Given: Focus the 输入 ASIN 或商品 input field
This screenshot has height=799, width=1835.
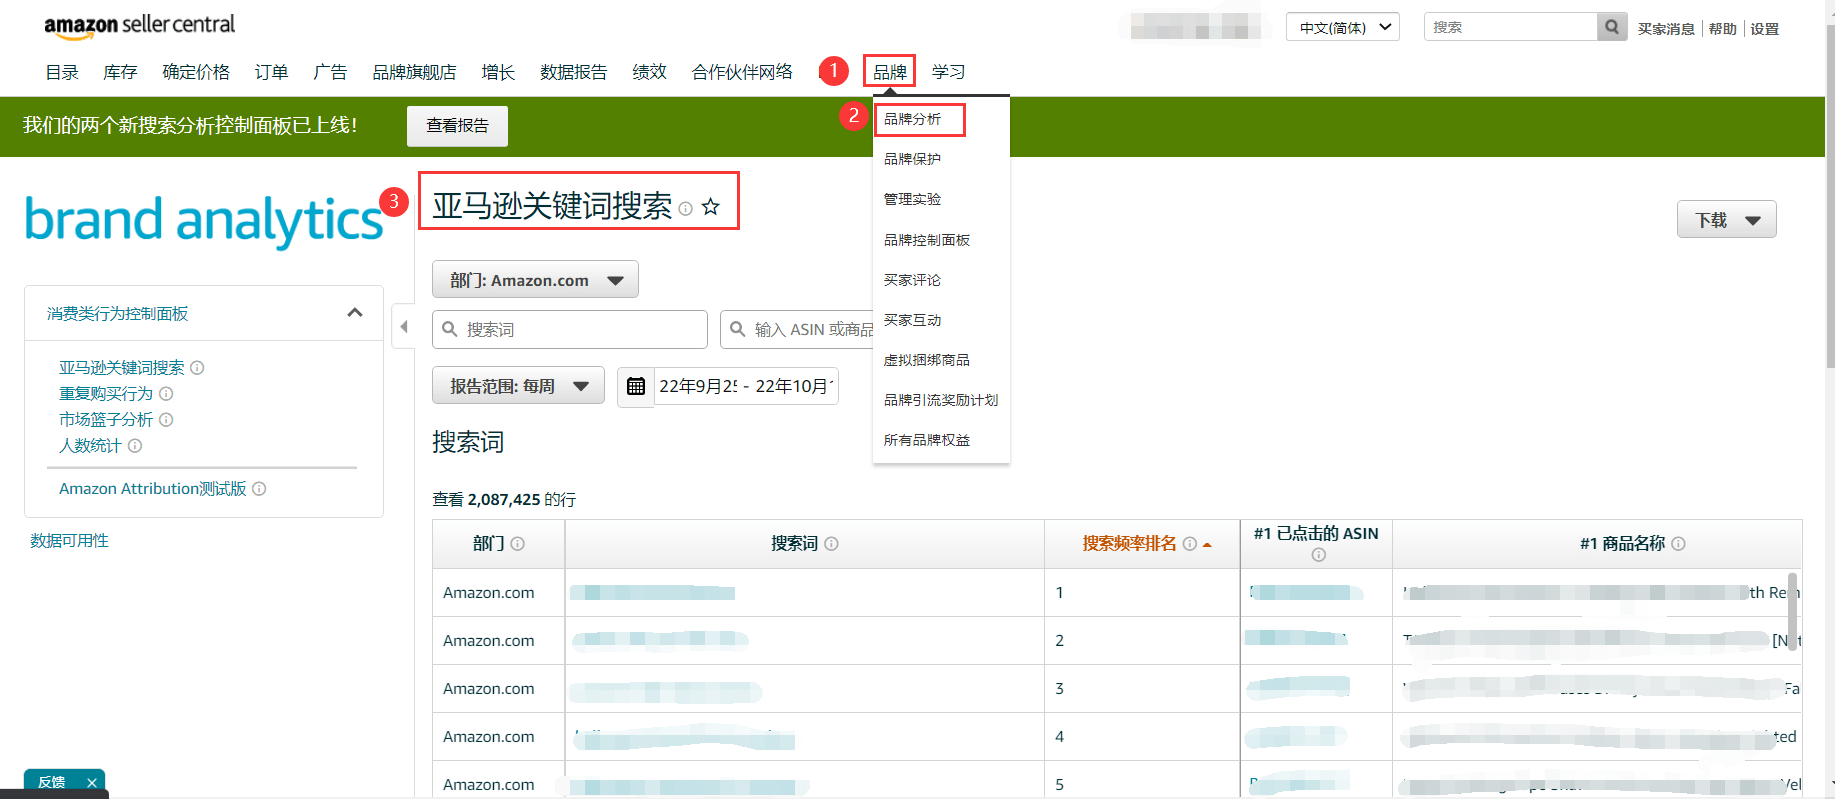Looking at the screenshot, I should coord(798,329).
